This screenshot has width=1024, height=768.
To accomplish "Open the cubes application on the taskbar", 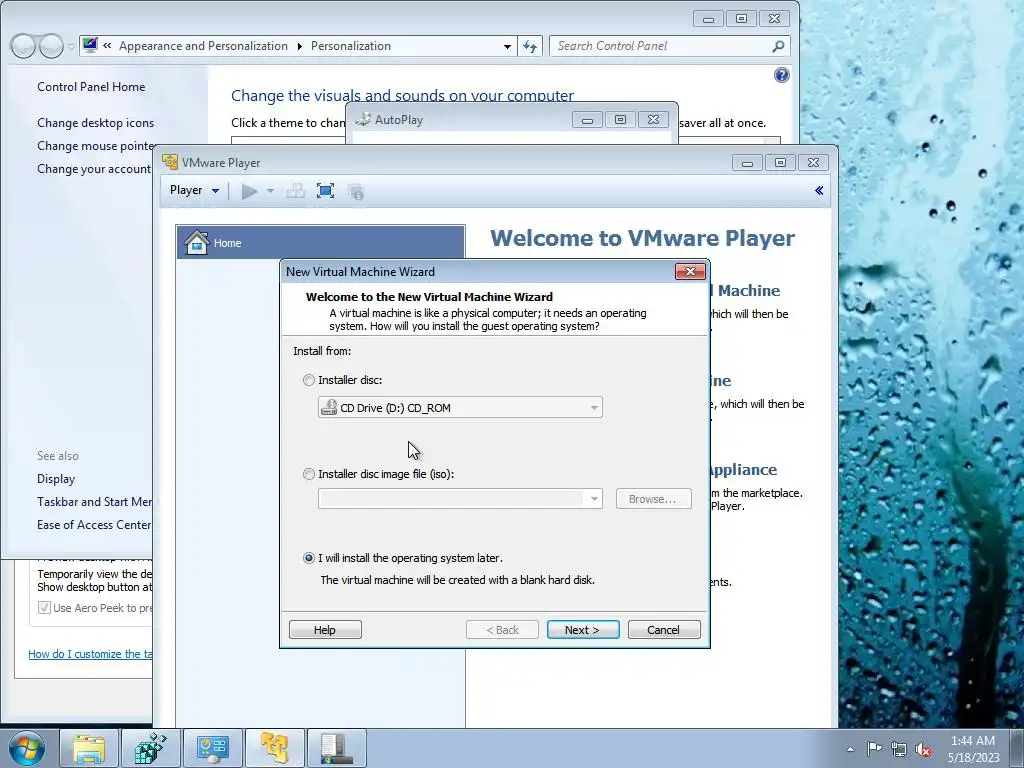I will 151,748.
